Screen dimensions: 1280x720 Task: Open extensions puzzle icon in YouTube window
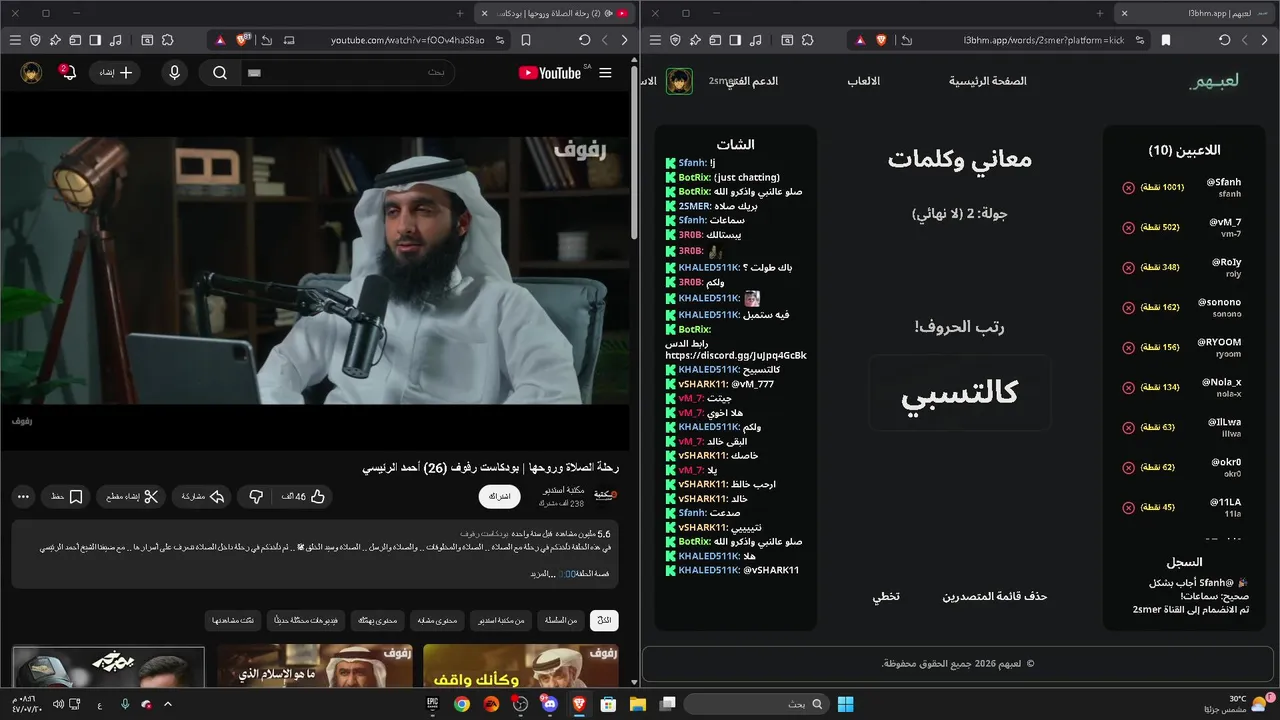(x=167, y=40)
